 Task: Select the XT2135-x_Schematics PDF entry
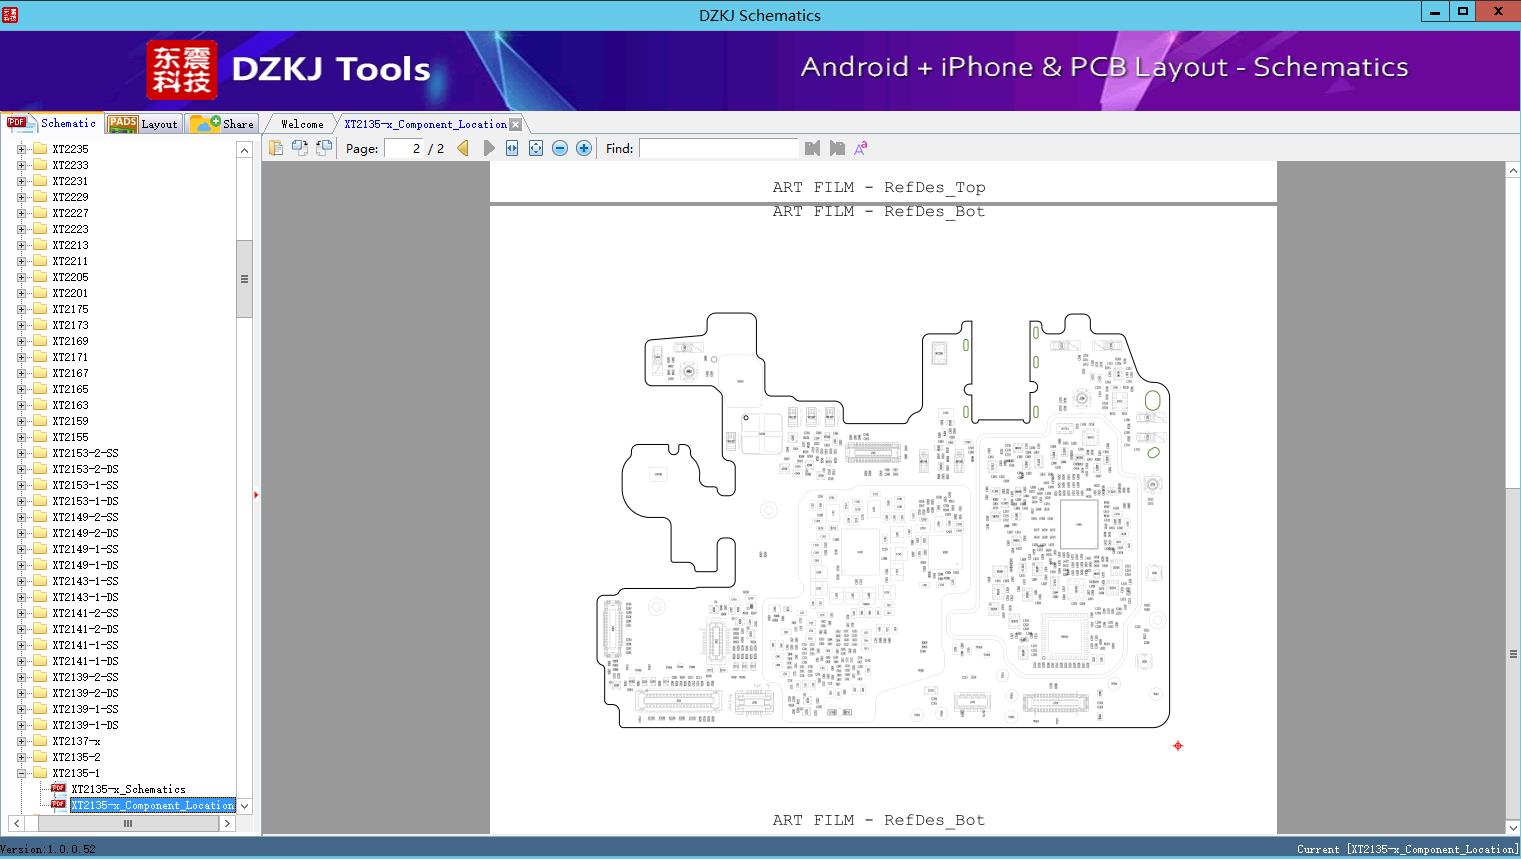pyautogui.click(x=128, y=789)
